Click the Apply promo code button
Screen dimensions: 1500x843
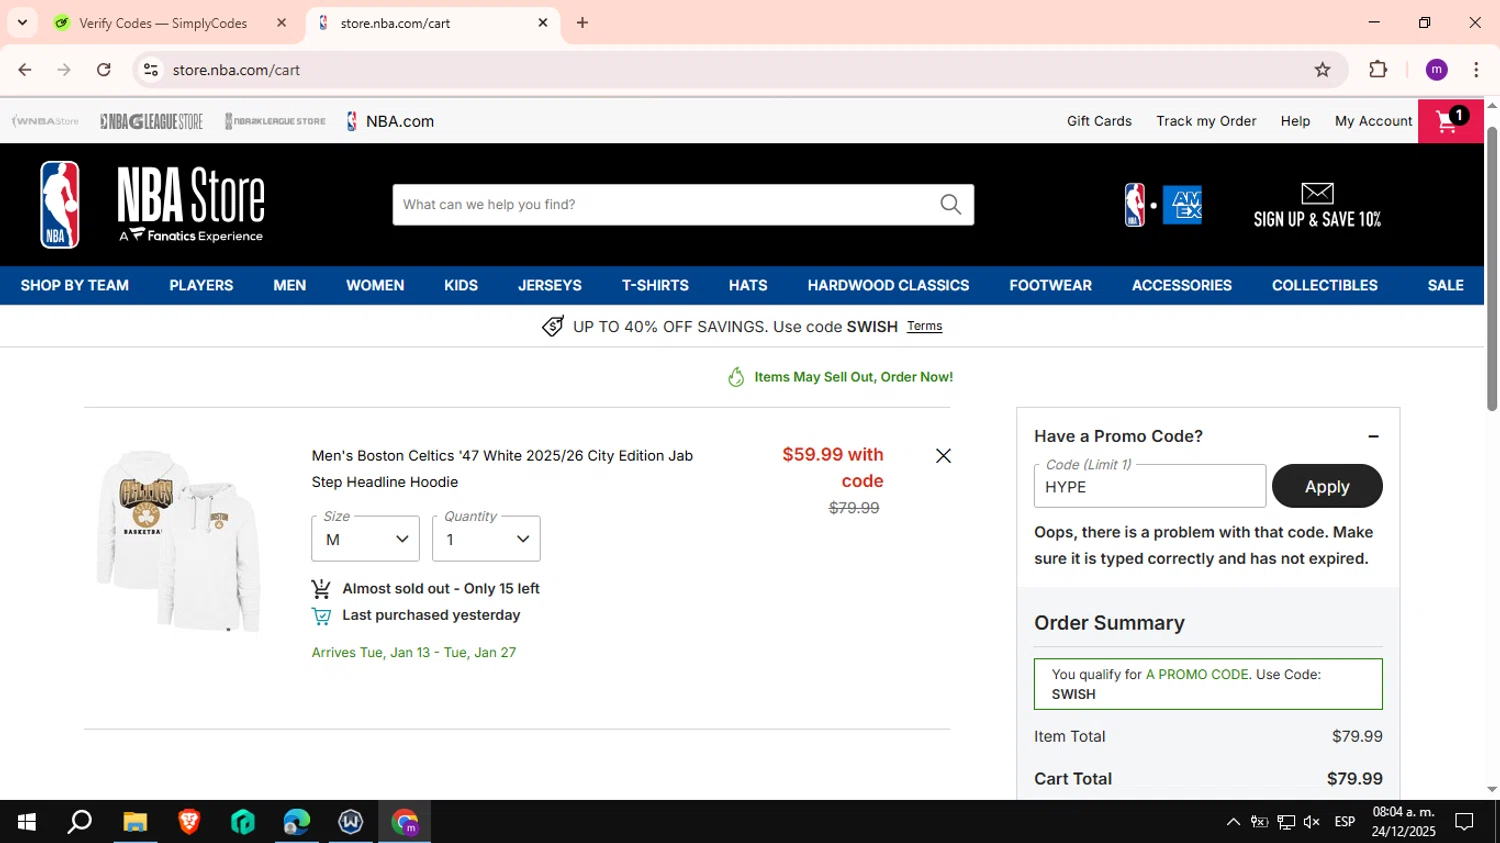1327,486
